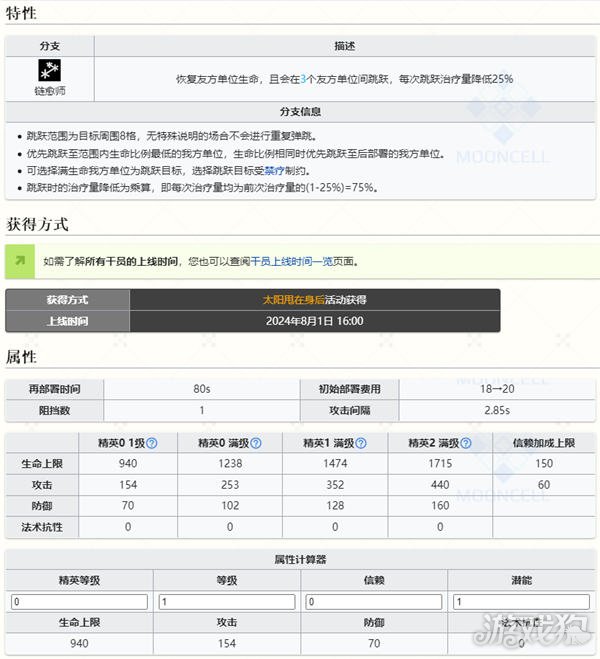Click the 128 defense value
The width and height of the screenshot is (600, 659).
[335, 506]
